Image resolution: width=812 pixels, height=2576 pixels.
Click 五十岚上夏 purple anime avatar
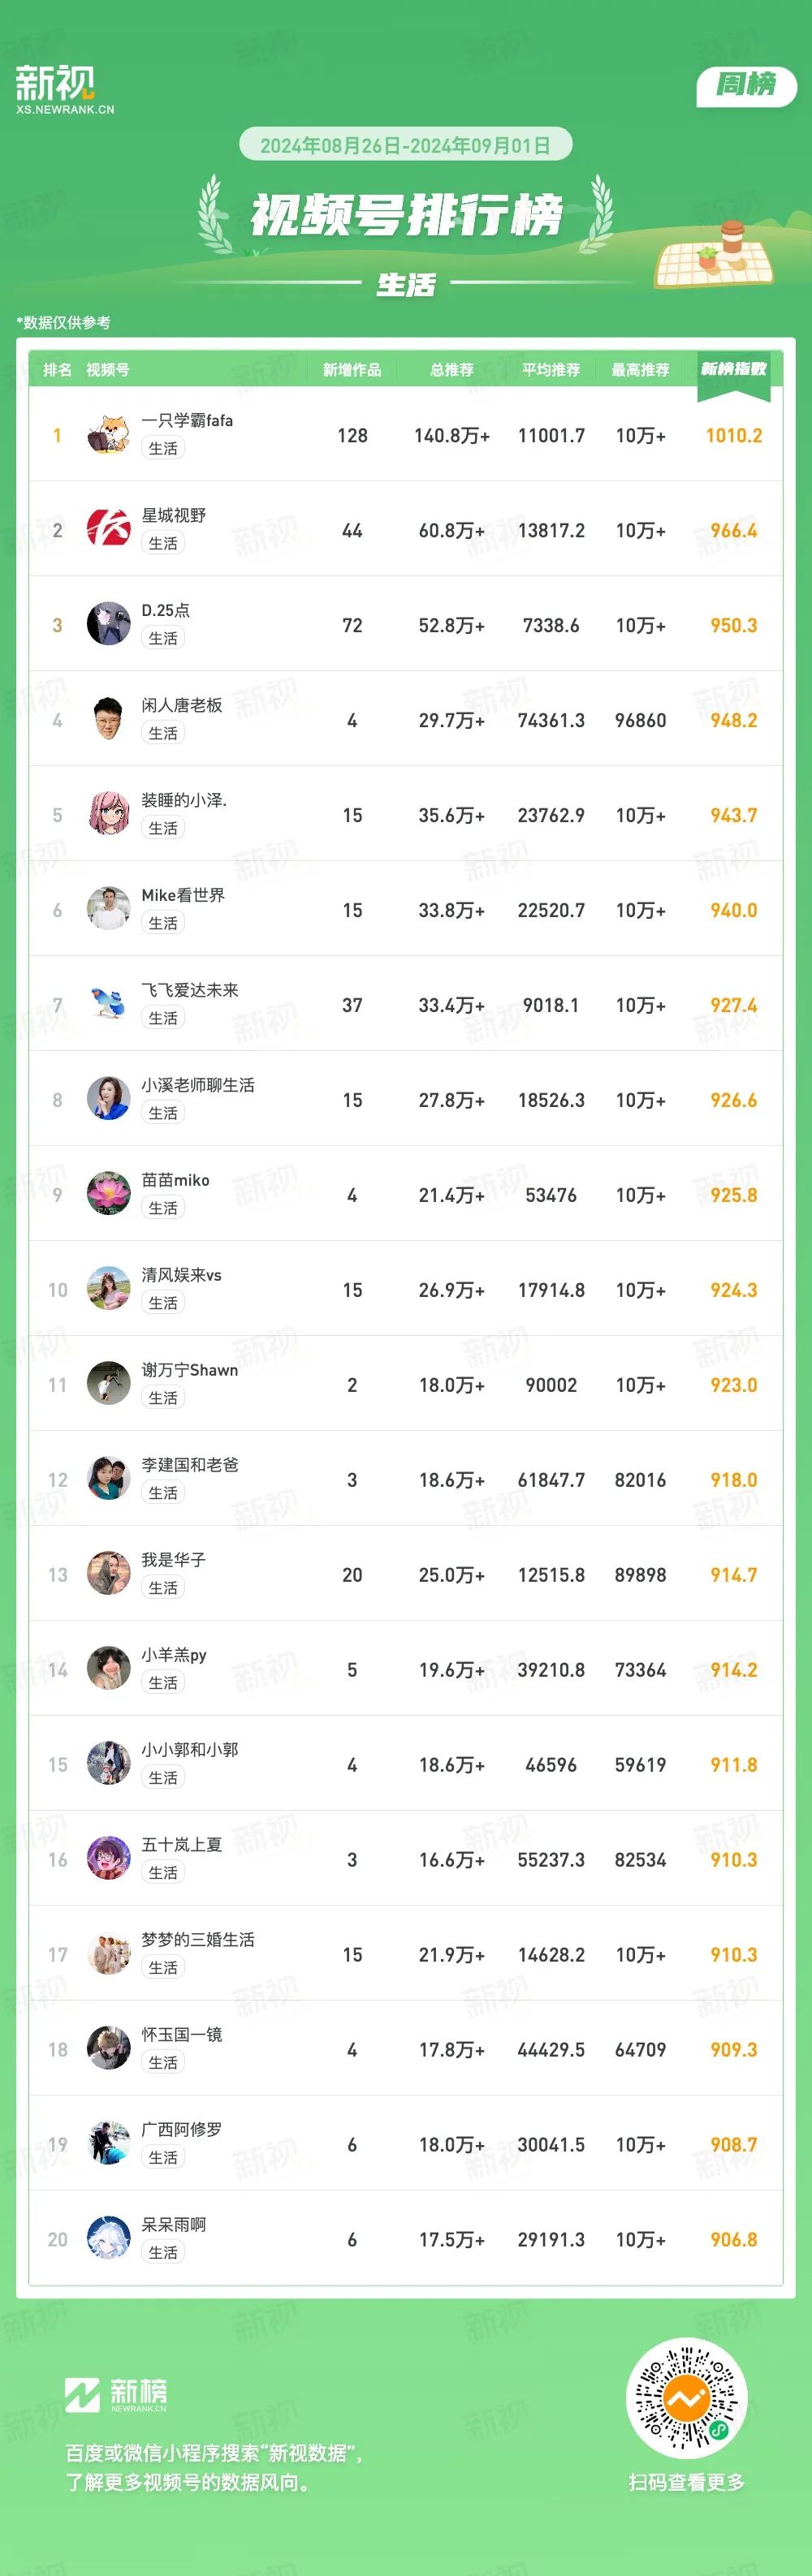pos(108,1860)
